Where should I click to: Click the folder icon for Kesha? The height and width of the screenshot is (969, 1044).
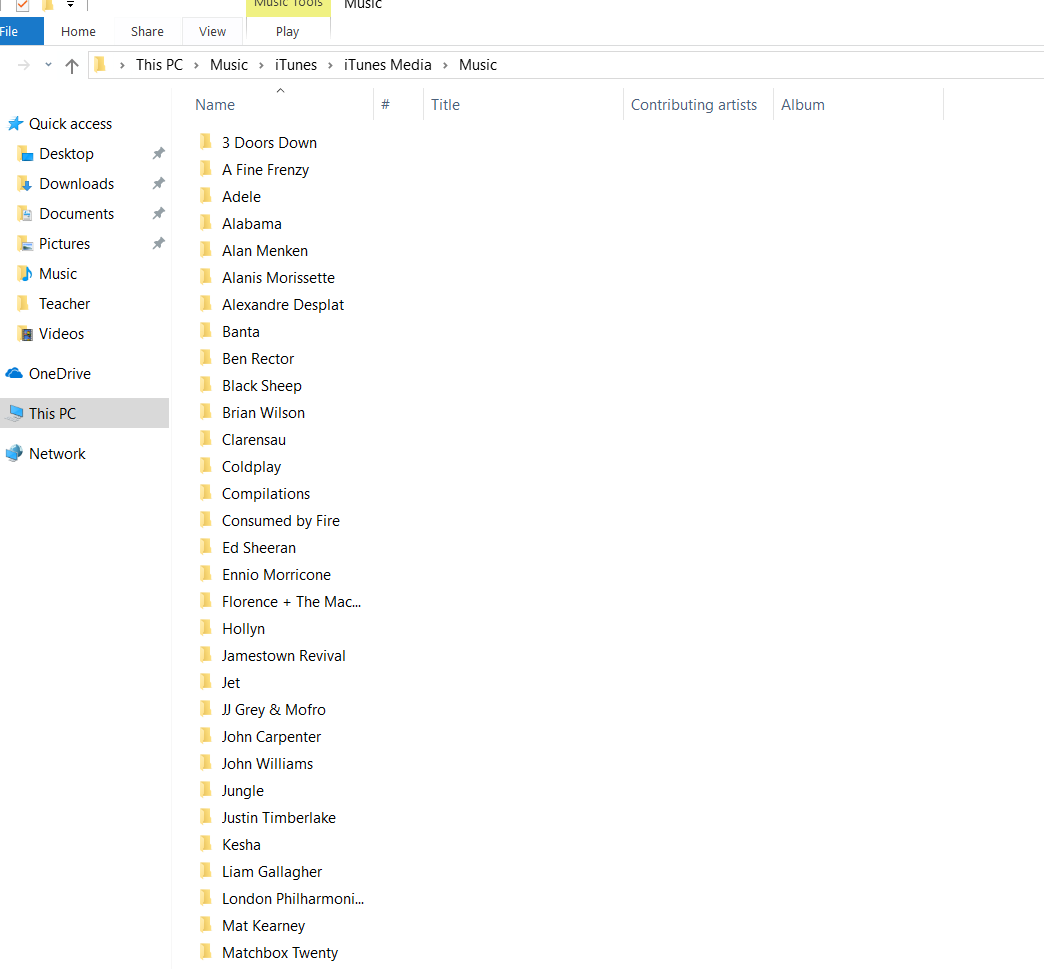pyautogui.click(x=206, y=844)
